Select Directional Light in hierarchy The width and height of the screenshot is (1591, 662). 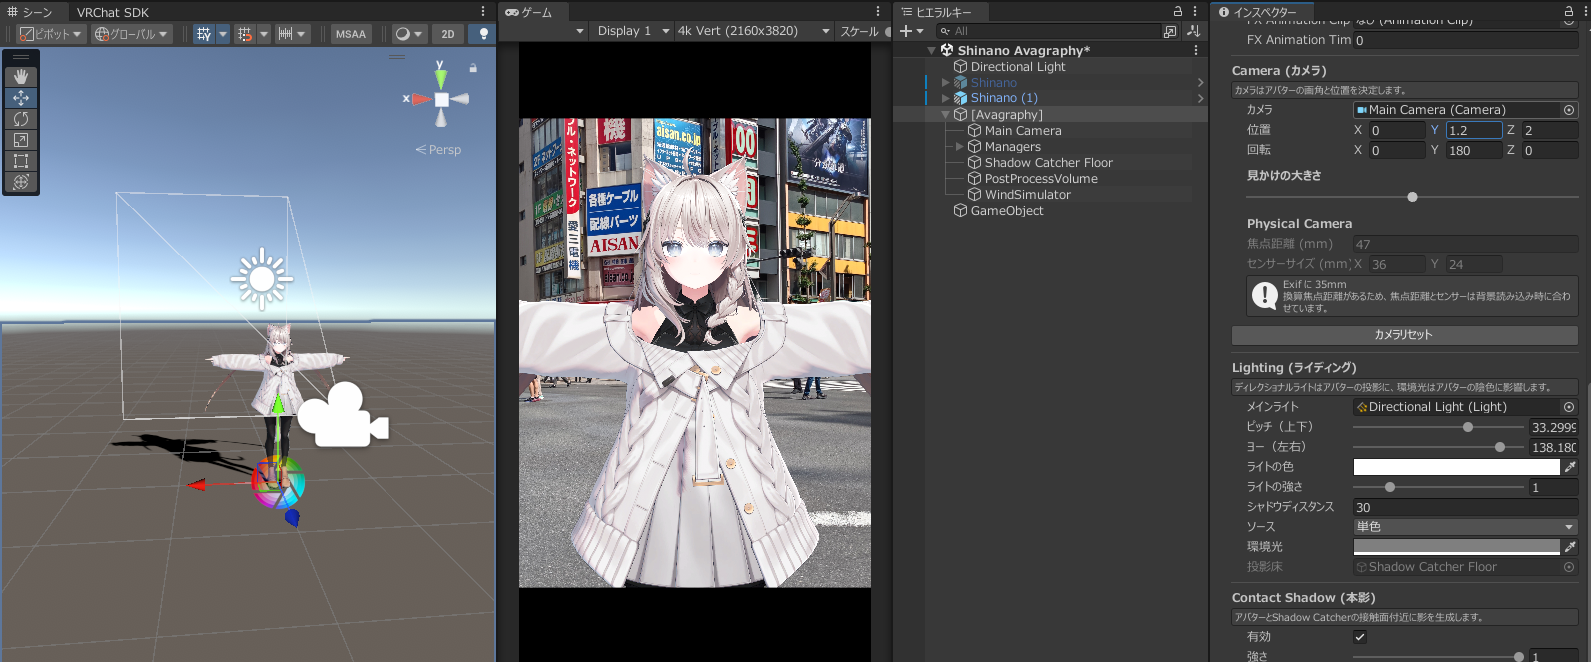tap(1018, 67)
